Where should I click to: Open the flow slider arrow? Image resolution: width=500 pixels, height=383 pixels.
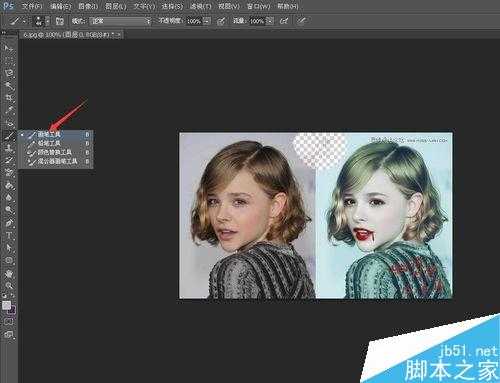[x=270, y=21]
